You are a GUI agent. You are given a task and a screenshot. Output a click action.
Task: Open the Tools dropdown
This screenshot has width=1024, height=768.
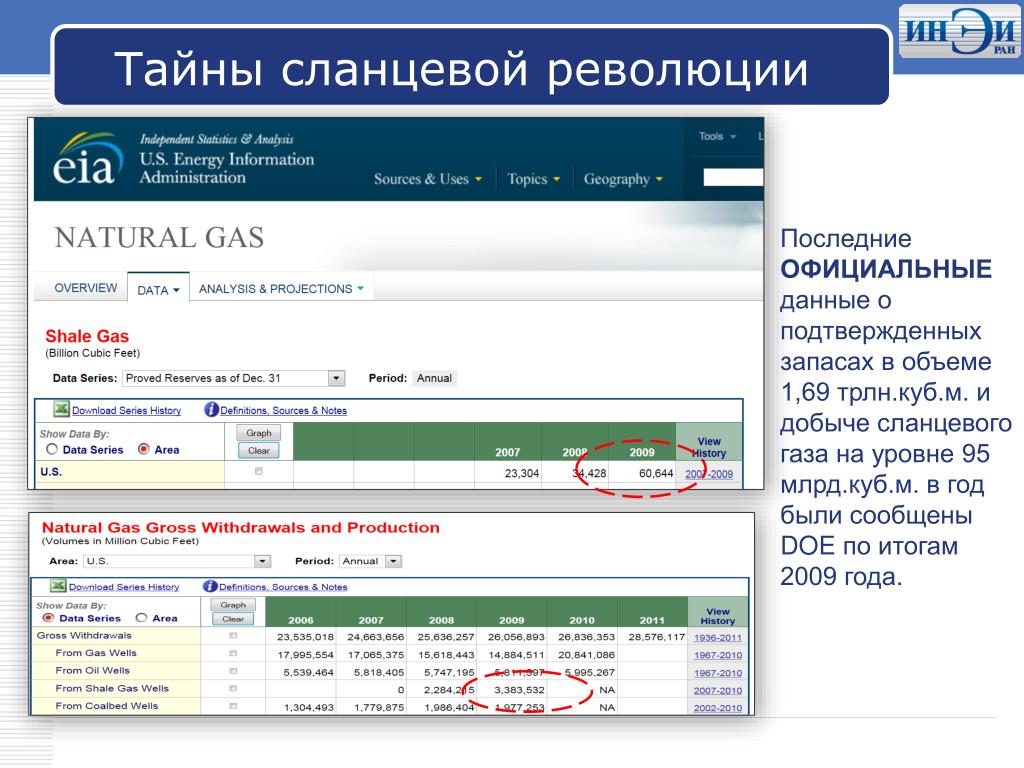717,136
